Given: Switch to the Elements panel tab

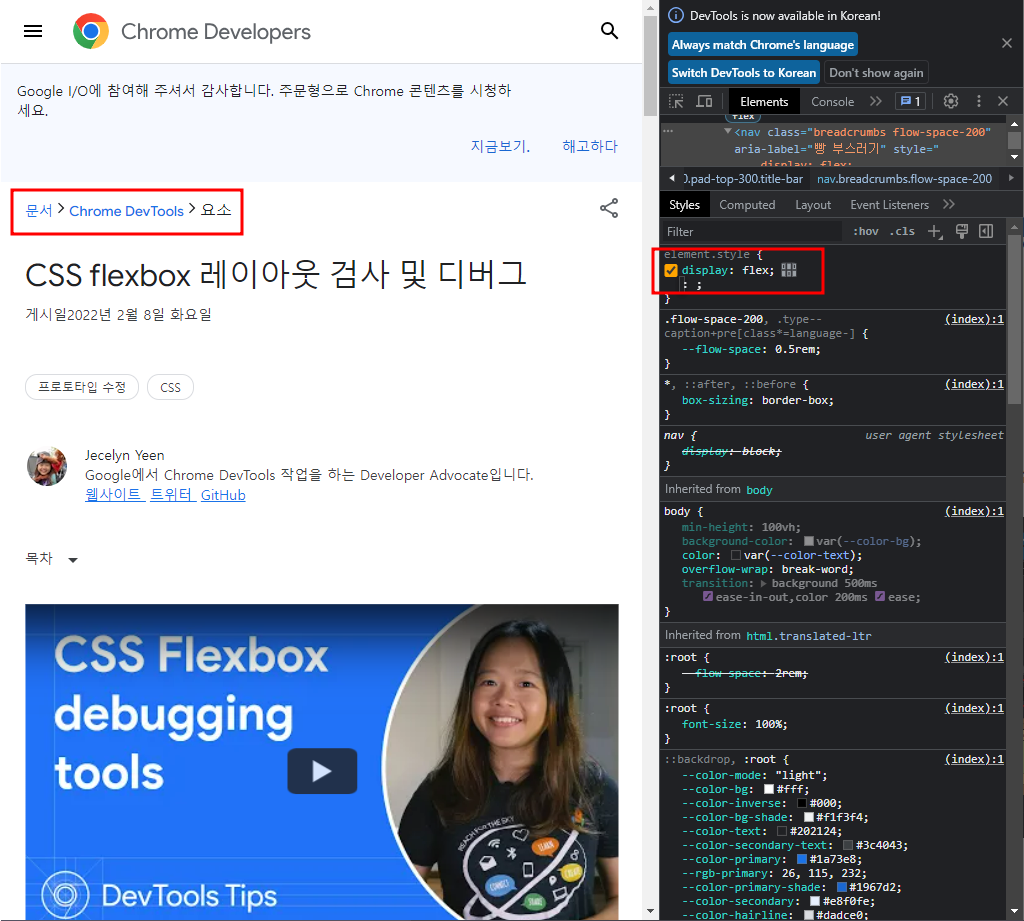Looking at the screenshot, I should click(763, 101).
